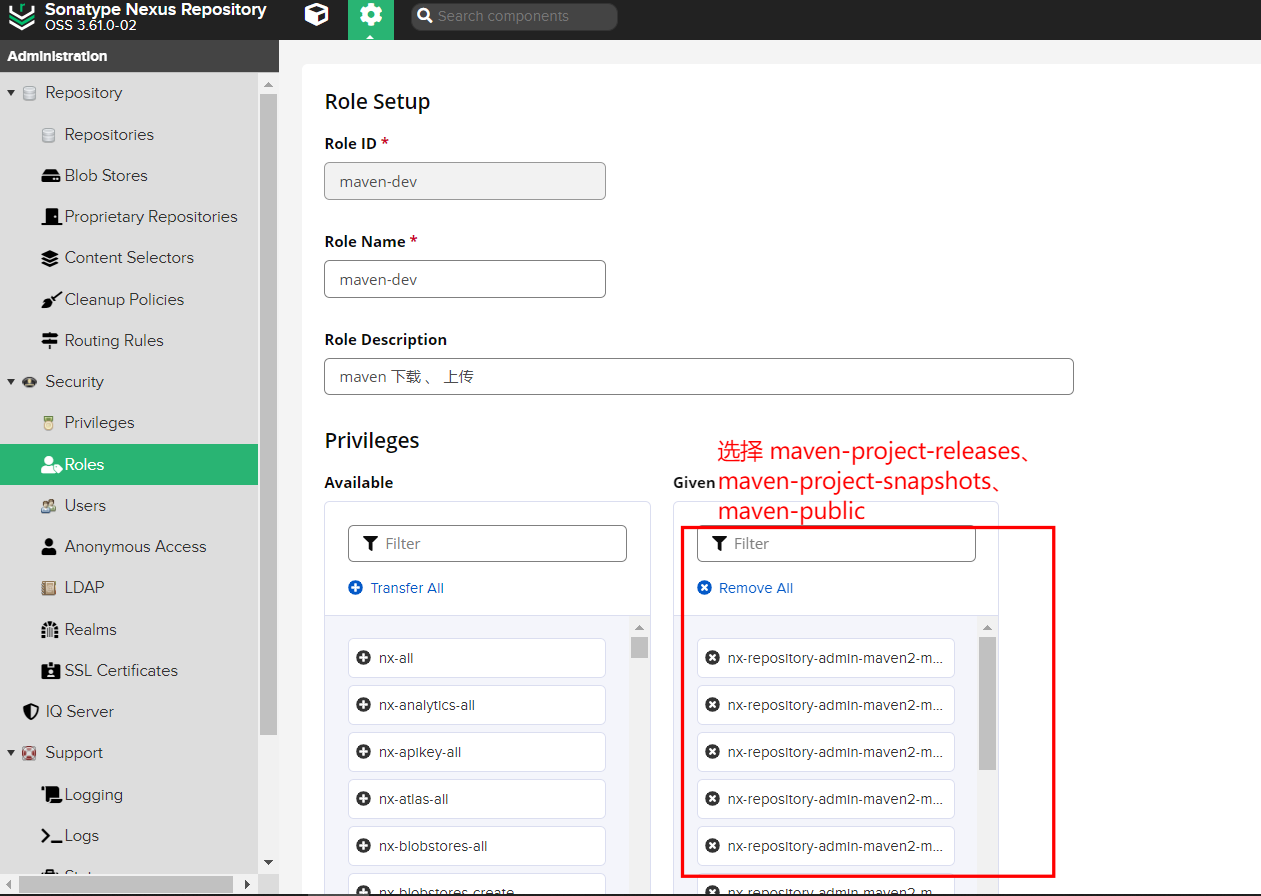Click the plus icon on nx-apikey-all
Viewport: 1261px width, 896px height.
pyautogui.click(x=363, y=752)
